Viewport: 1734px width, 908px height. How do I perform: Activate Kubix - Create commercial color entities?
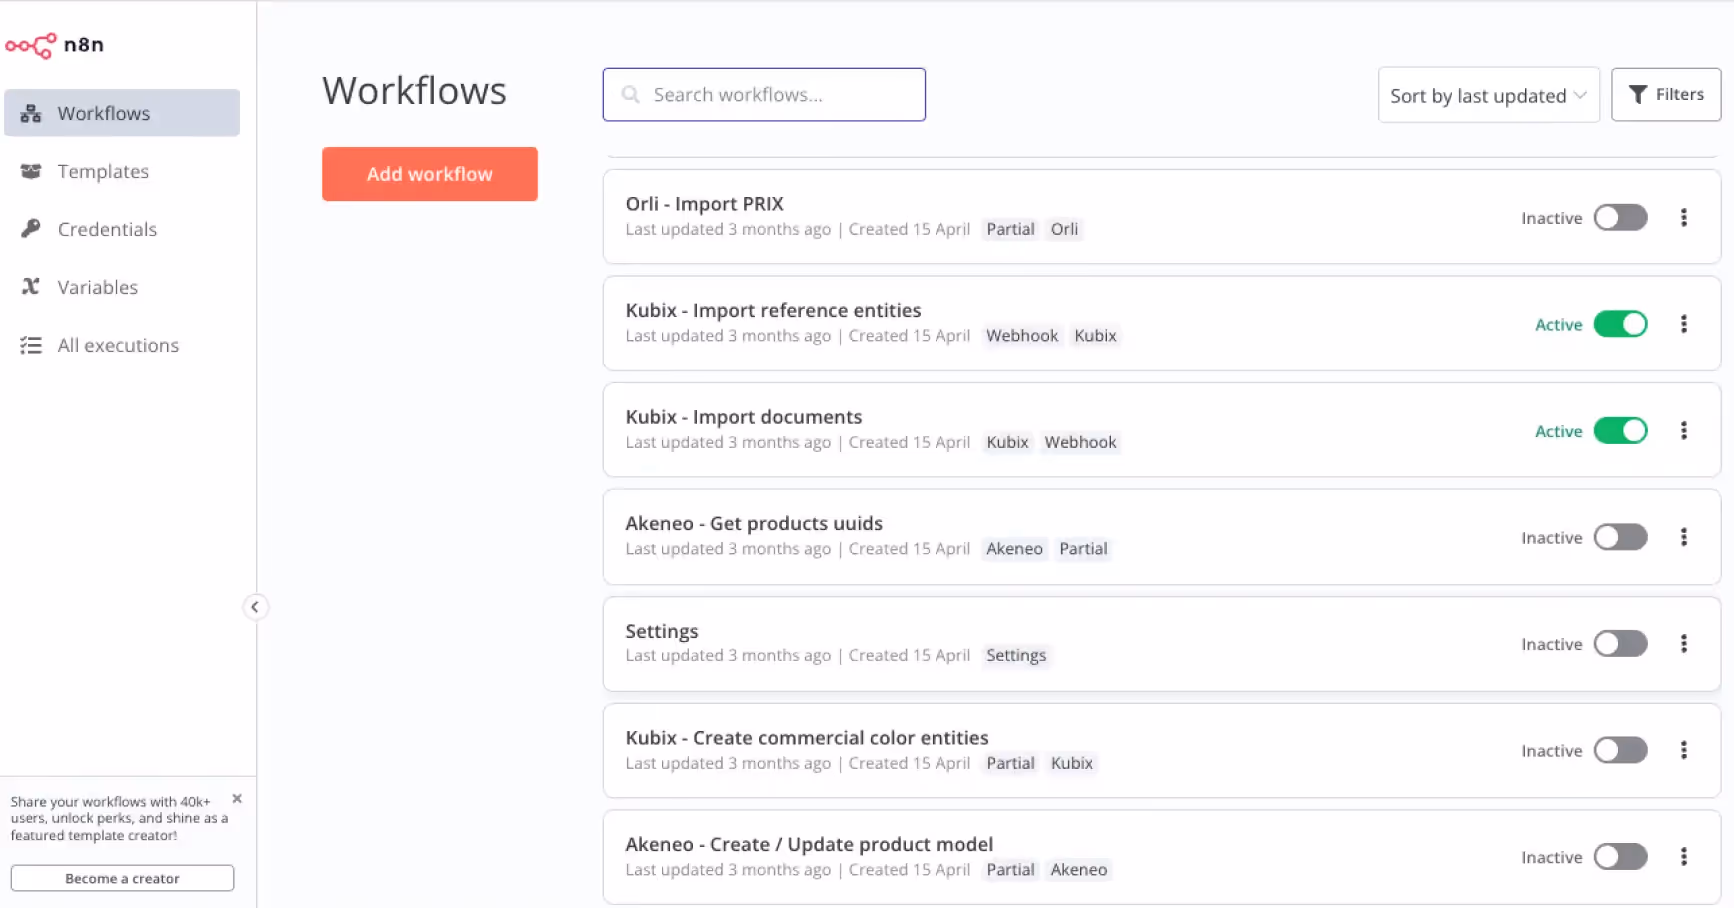click(x=1620, y=750)
